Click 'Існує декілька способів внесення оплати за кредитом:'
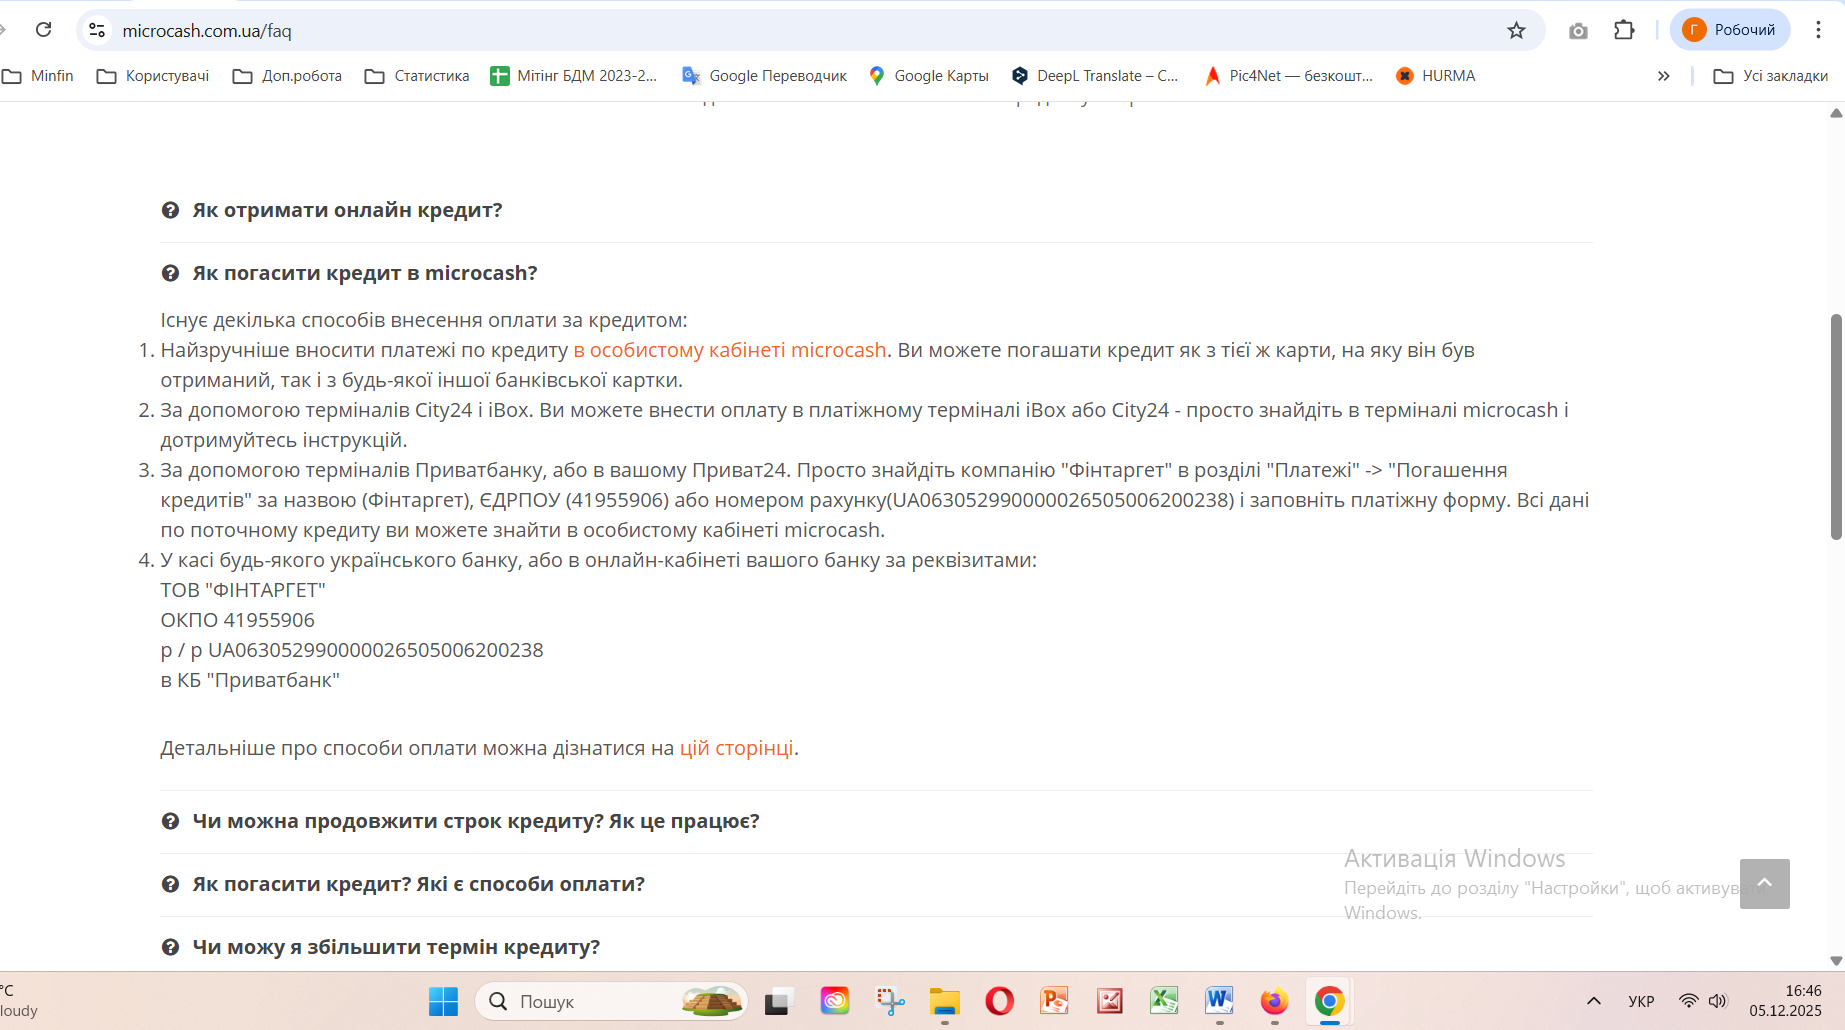The width and height of the screenshot is (1845, 1030). click(x=424, y=320)
